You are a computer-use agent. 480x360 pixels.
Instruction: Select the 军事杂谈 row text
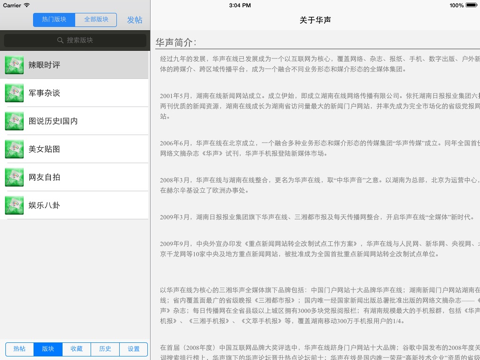pyautogui.click(x=44, y=93)
